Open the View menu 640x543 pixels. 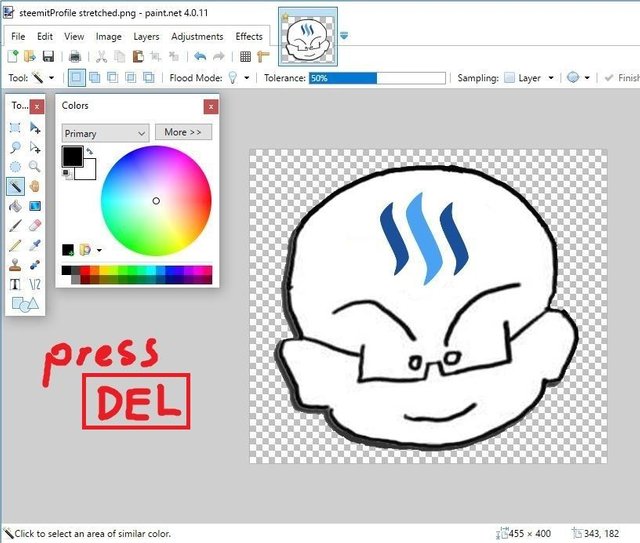(74, 36)
